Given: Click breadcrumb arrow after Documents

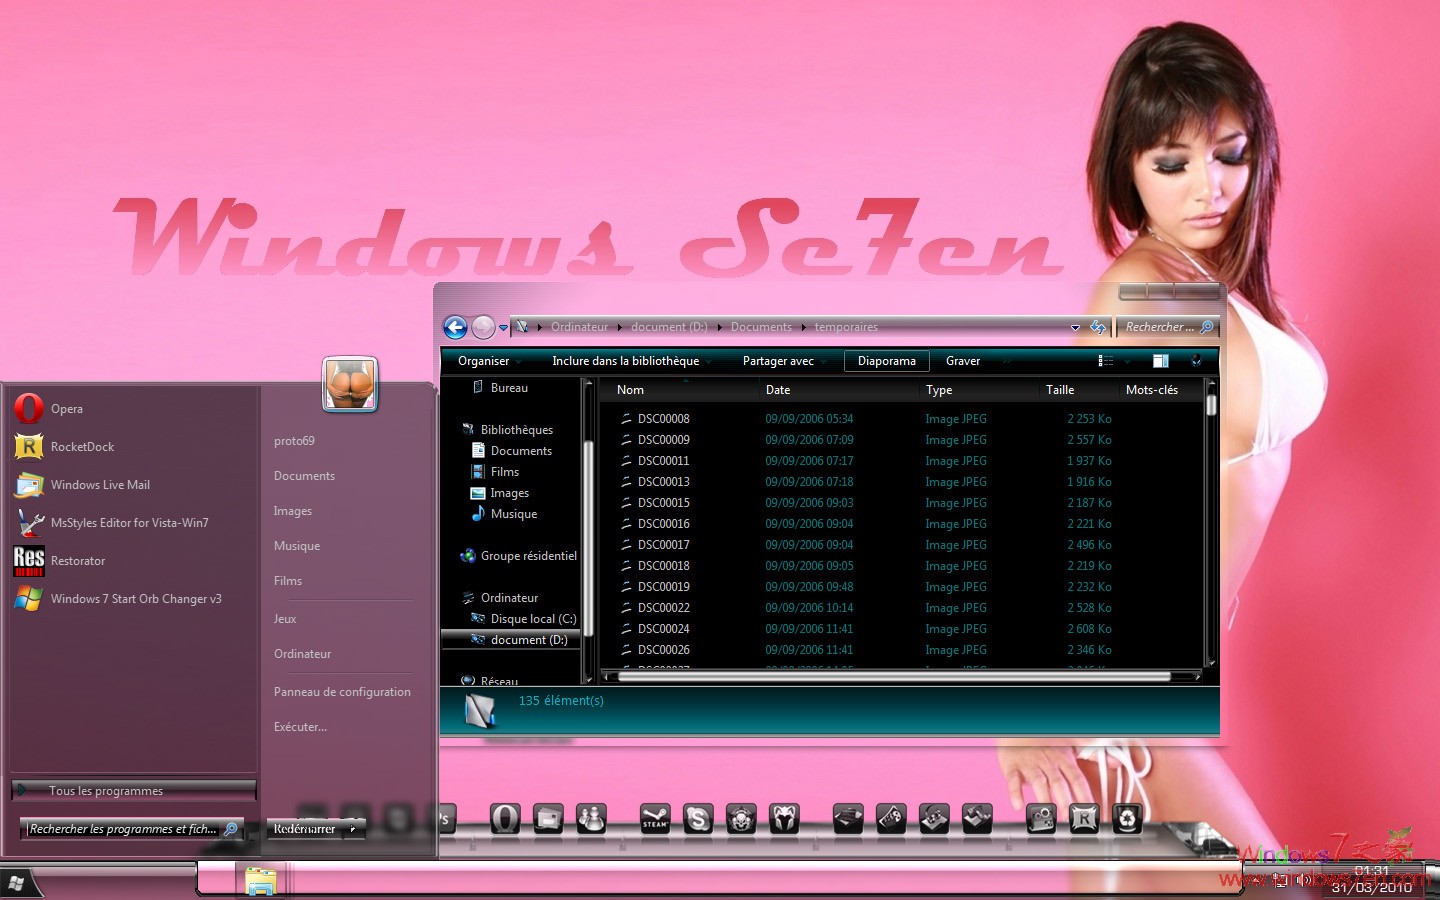Looking at the screenshot, I should tap(803, 327).
